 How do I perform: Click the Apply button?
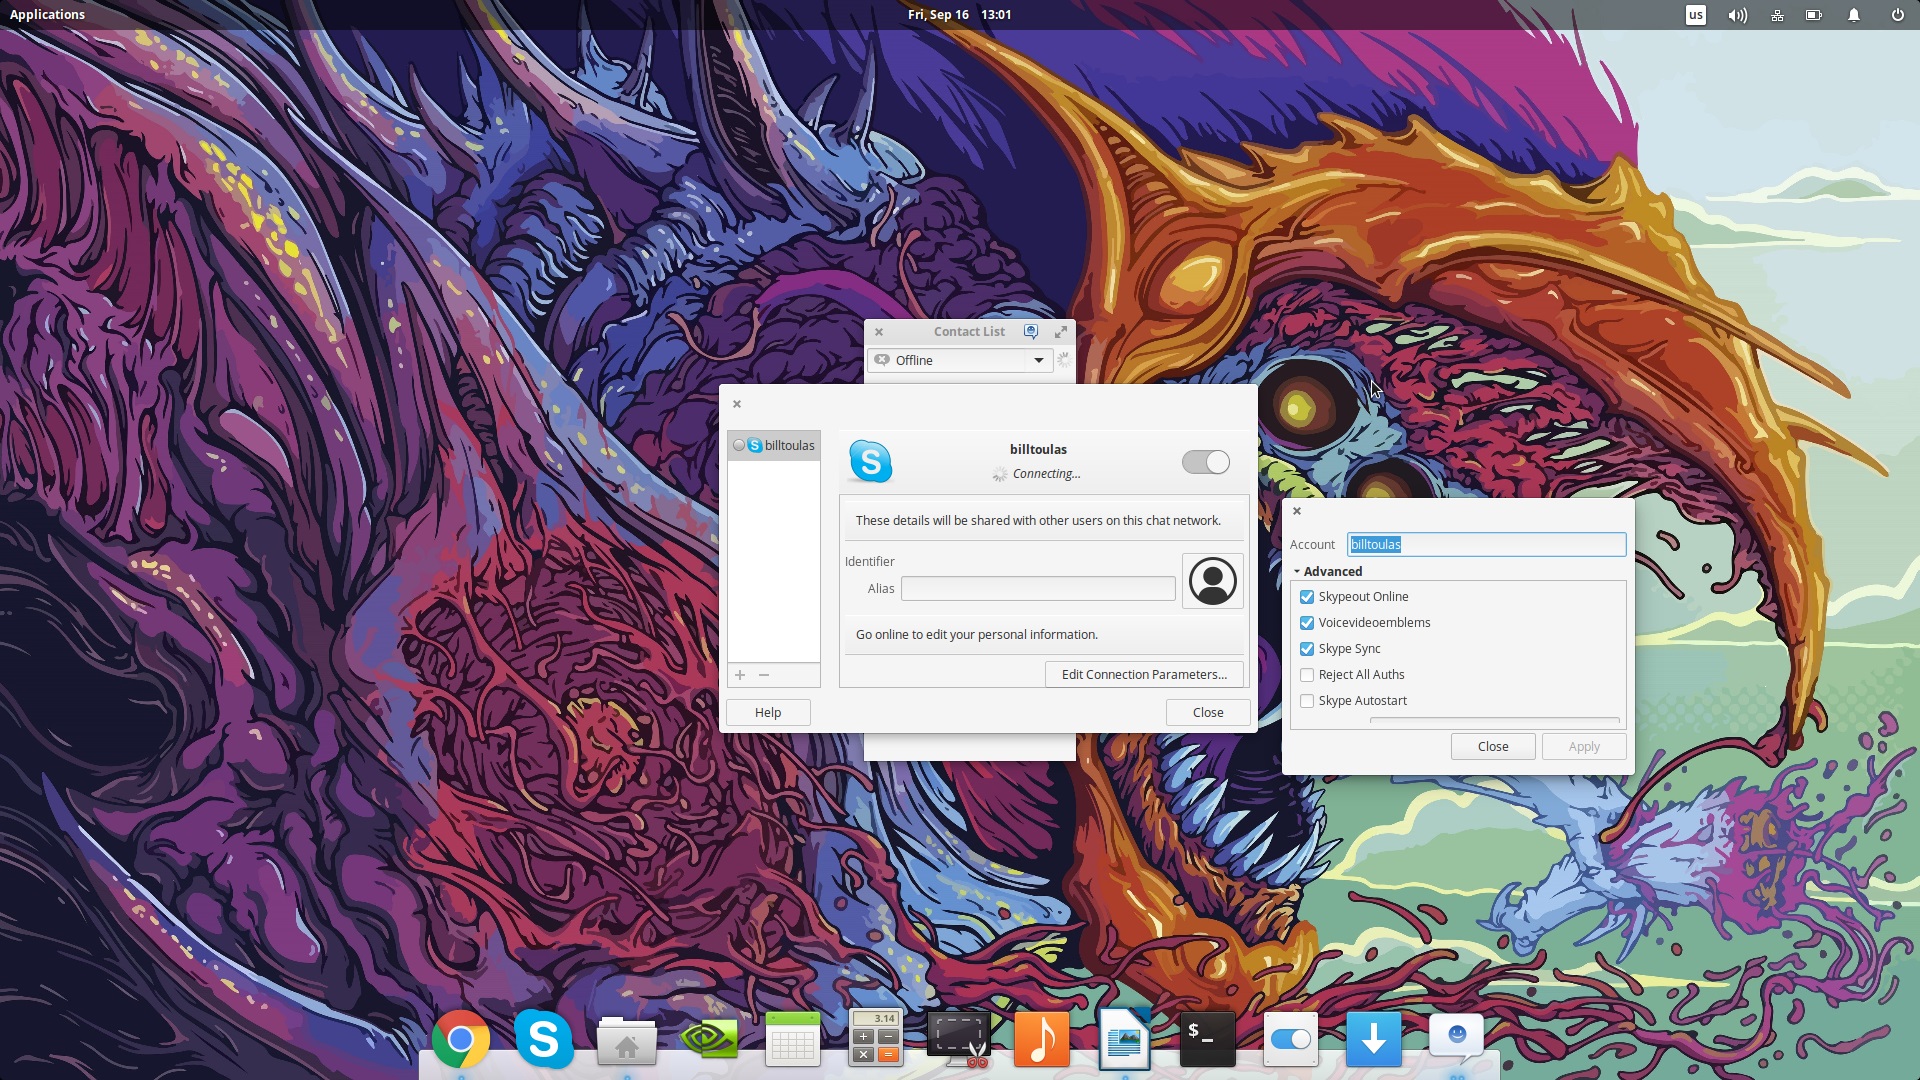1584,747
